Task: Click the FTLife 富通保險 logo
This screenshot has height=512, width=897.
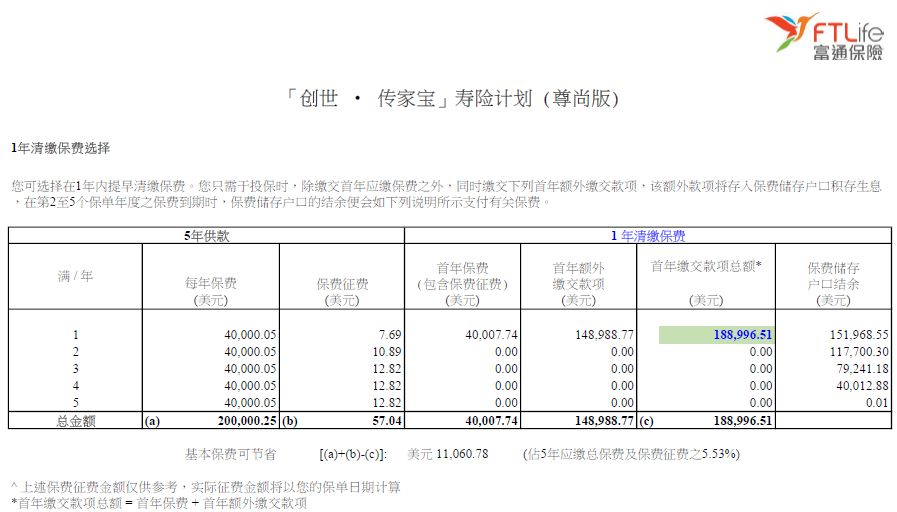Action: tap(825, 36)
